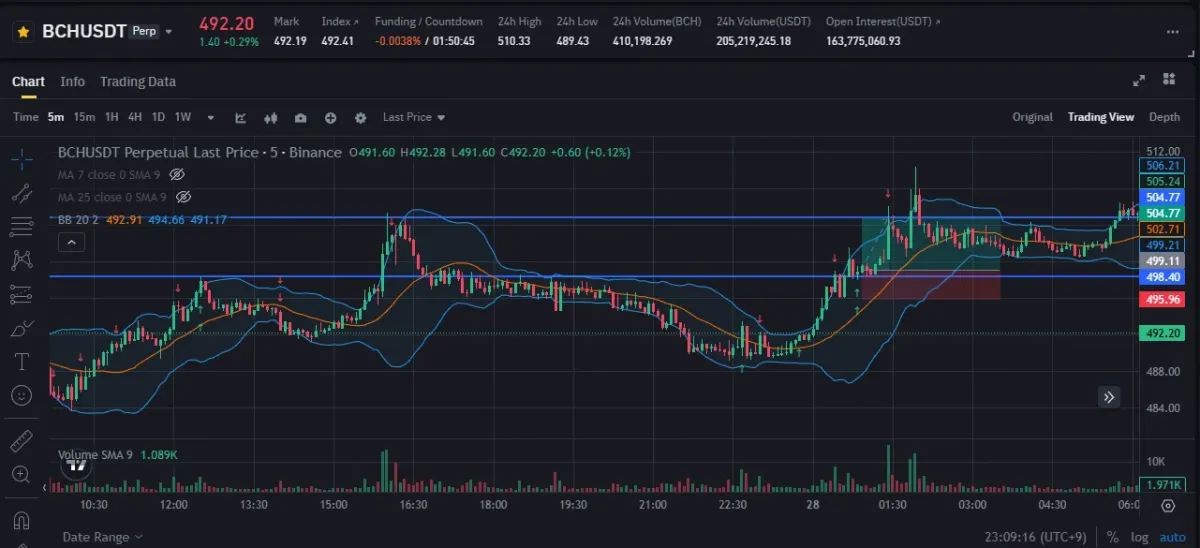Select the ruler measure tool
Viewport: 1200px width, 548px height.
22,440
